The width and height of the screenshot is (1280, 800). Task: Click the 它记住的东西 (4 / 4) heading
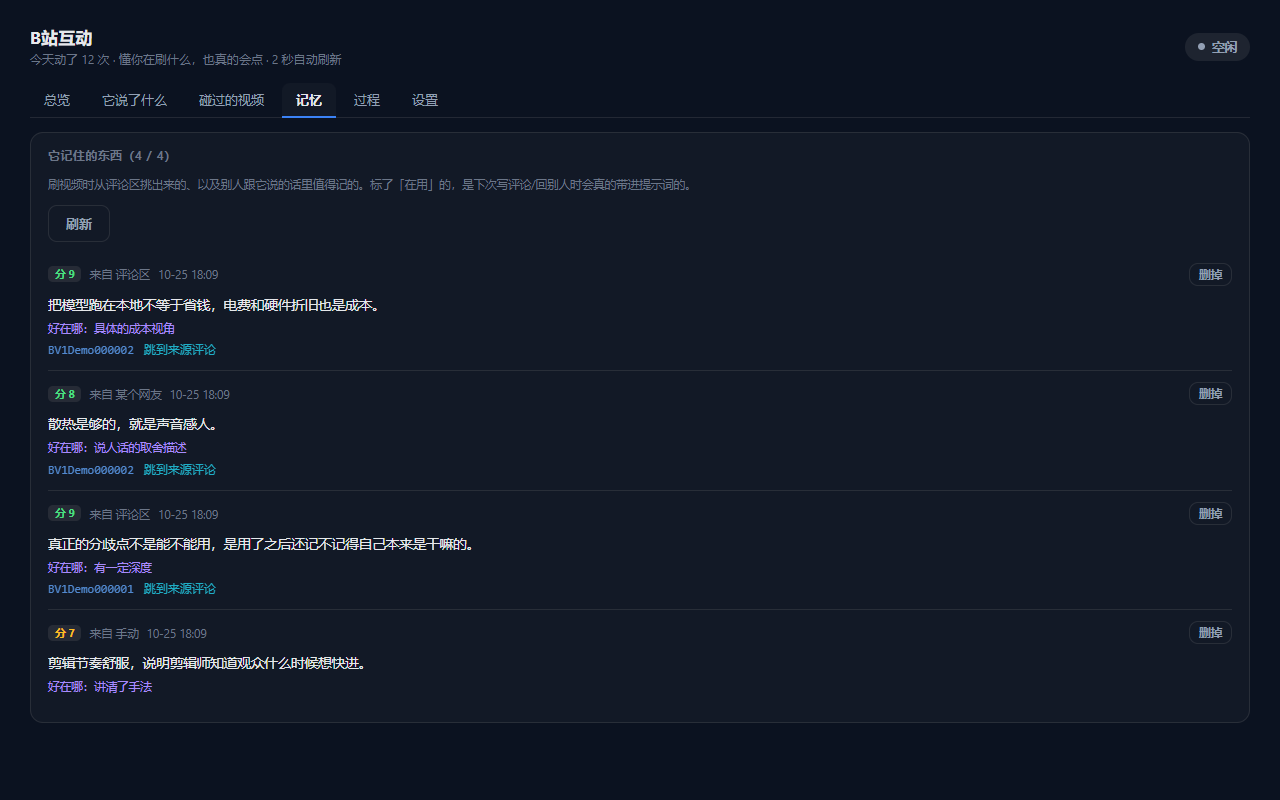(x=109, y=156)
